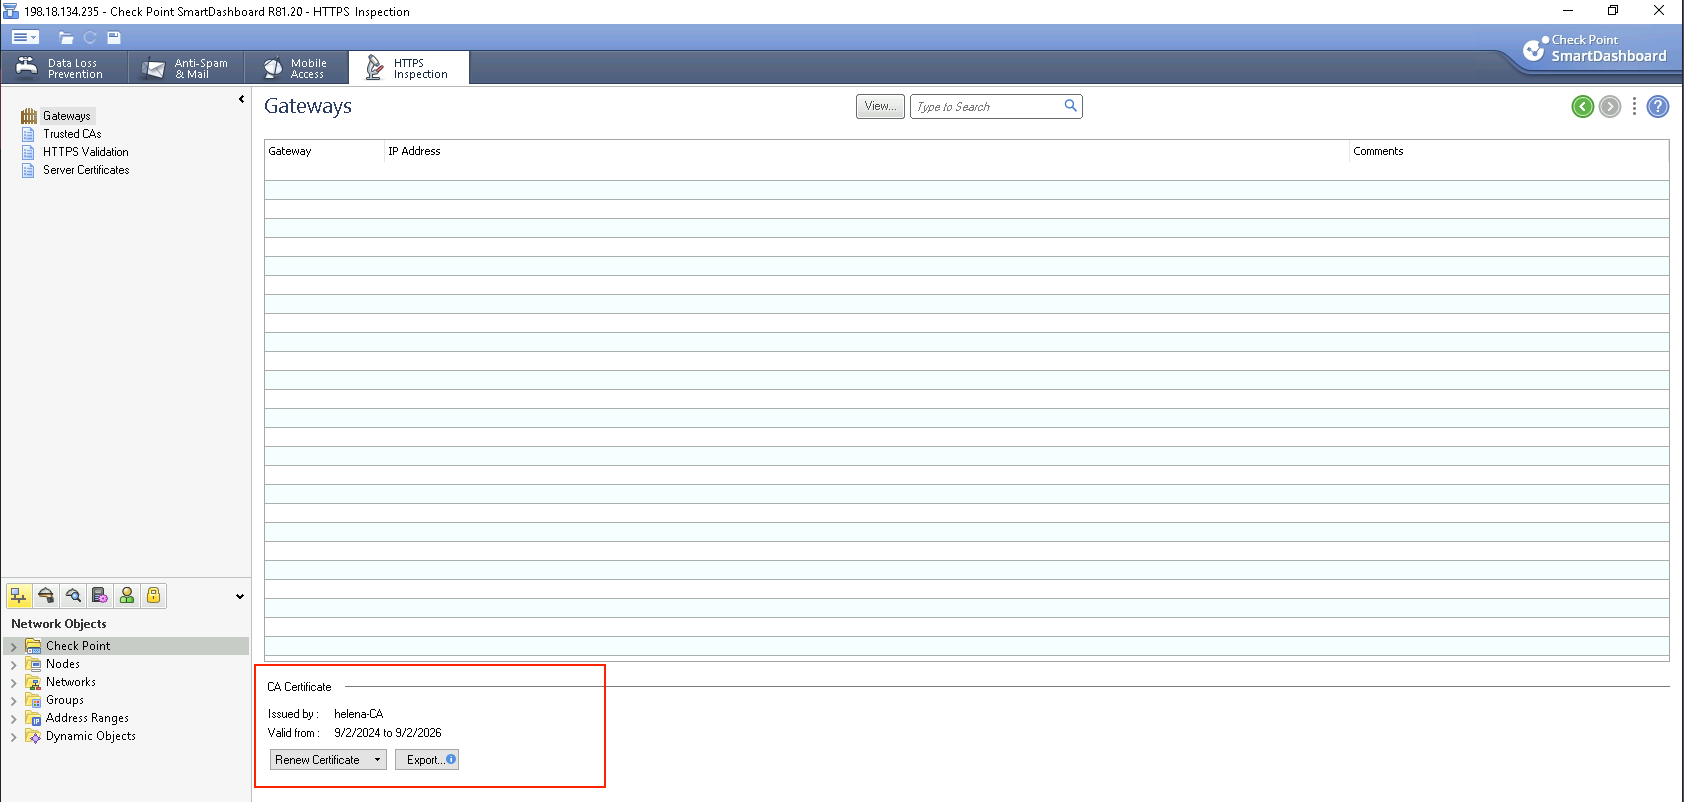
Task: Open the yellow padlock objects icon
Action: click(154, 596)
